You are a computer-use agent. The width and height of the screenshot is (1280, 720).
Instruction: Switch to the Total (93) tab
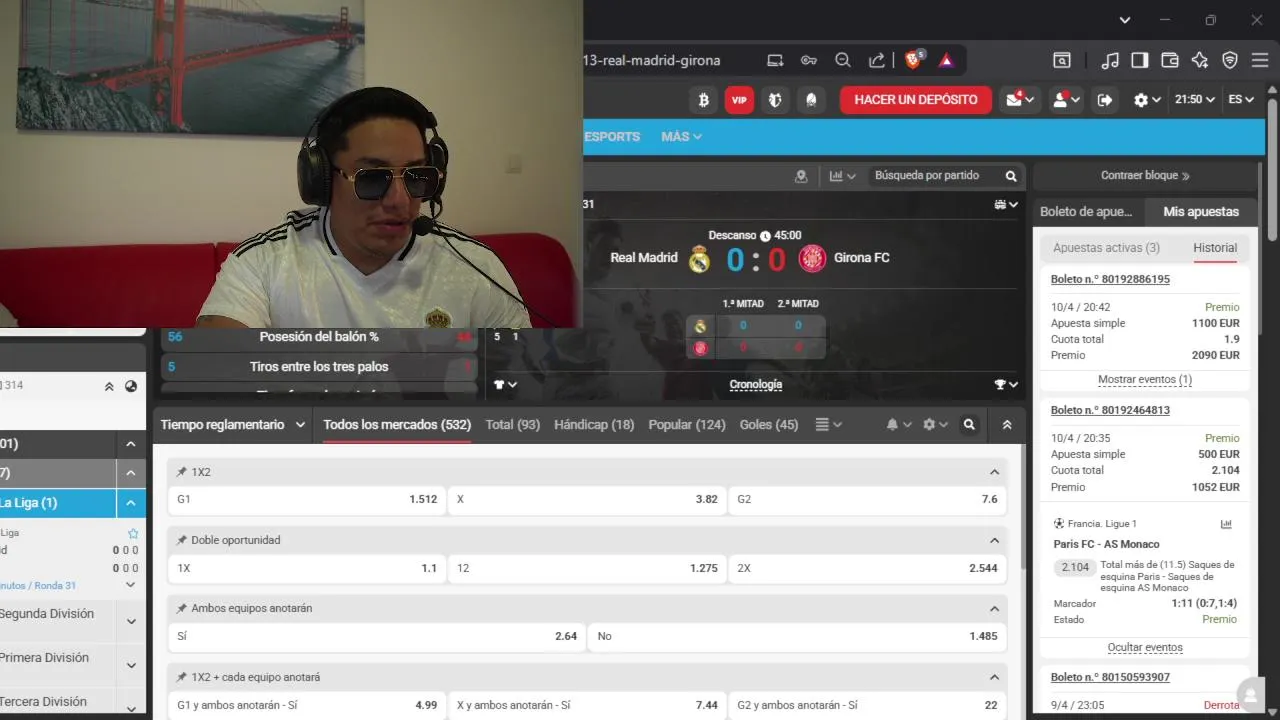click(x=512, y=425)
